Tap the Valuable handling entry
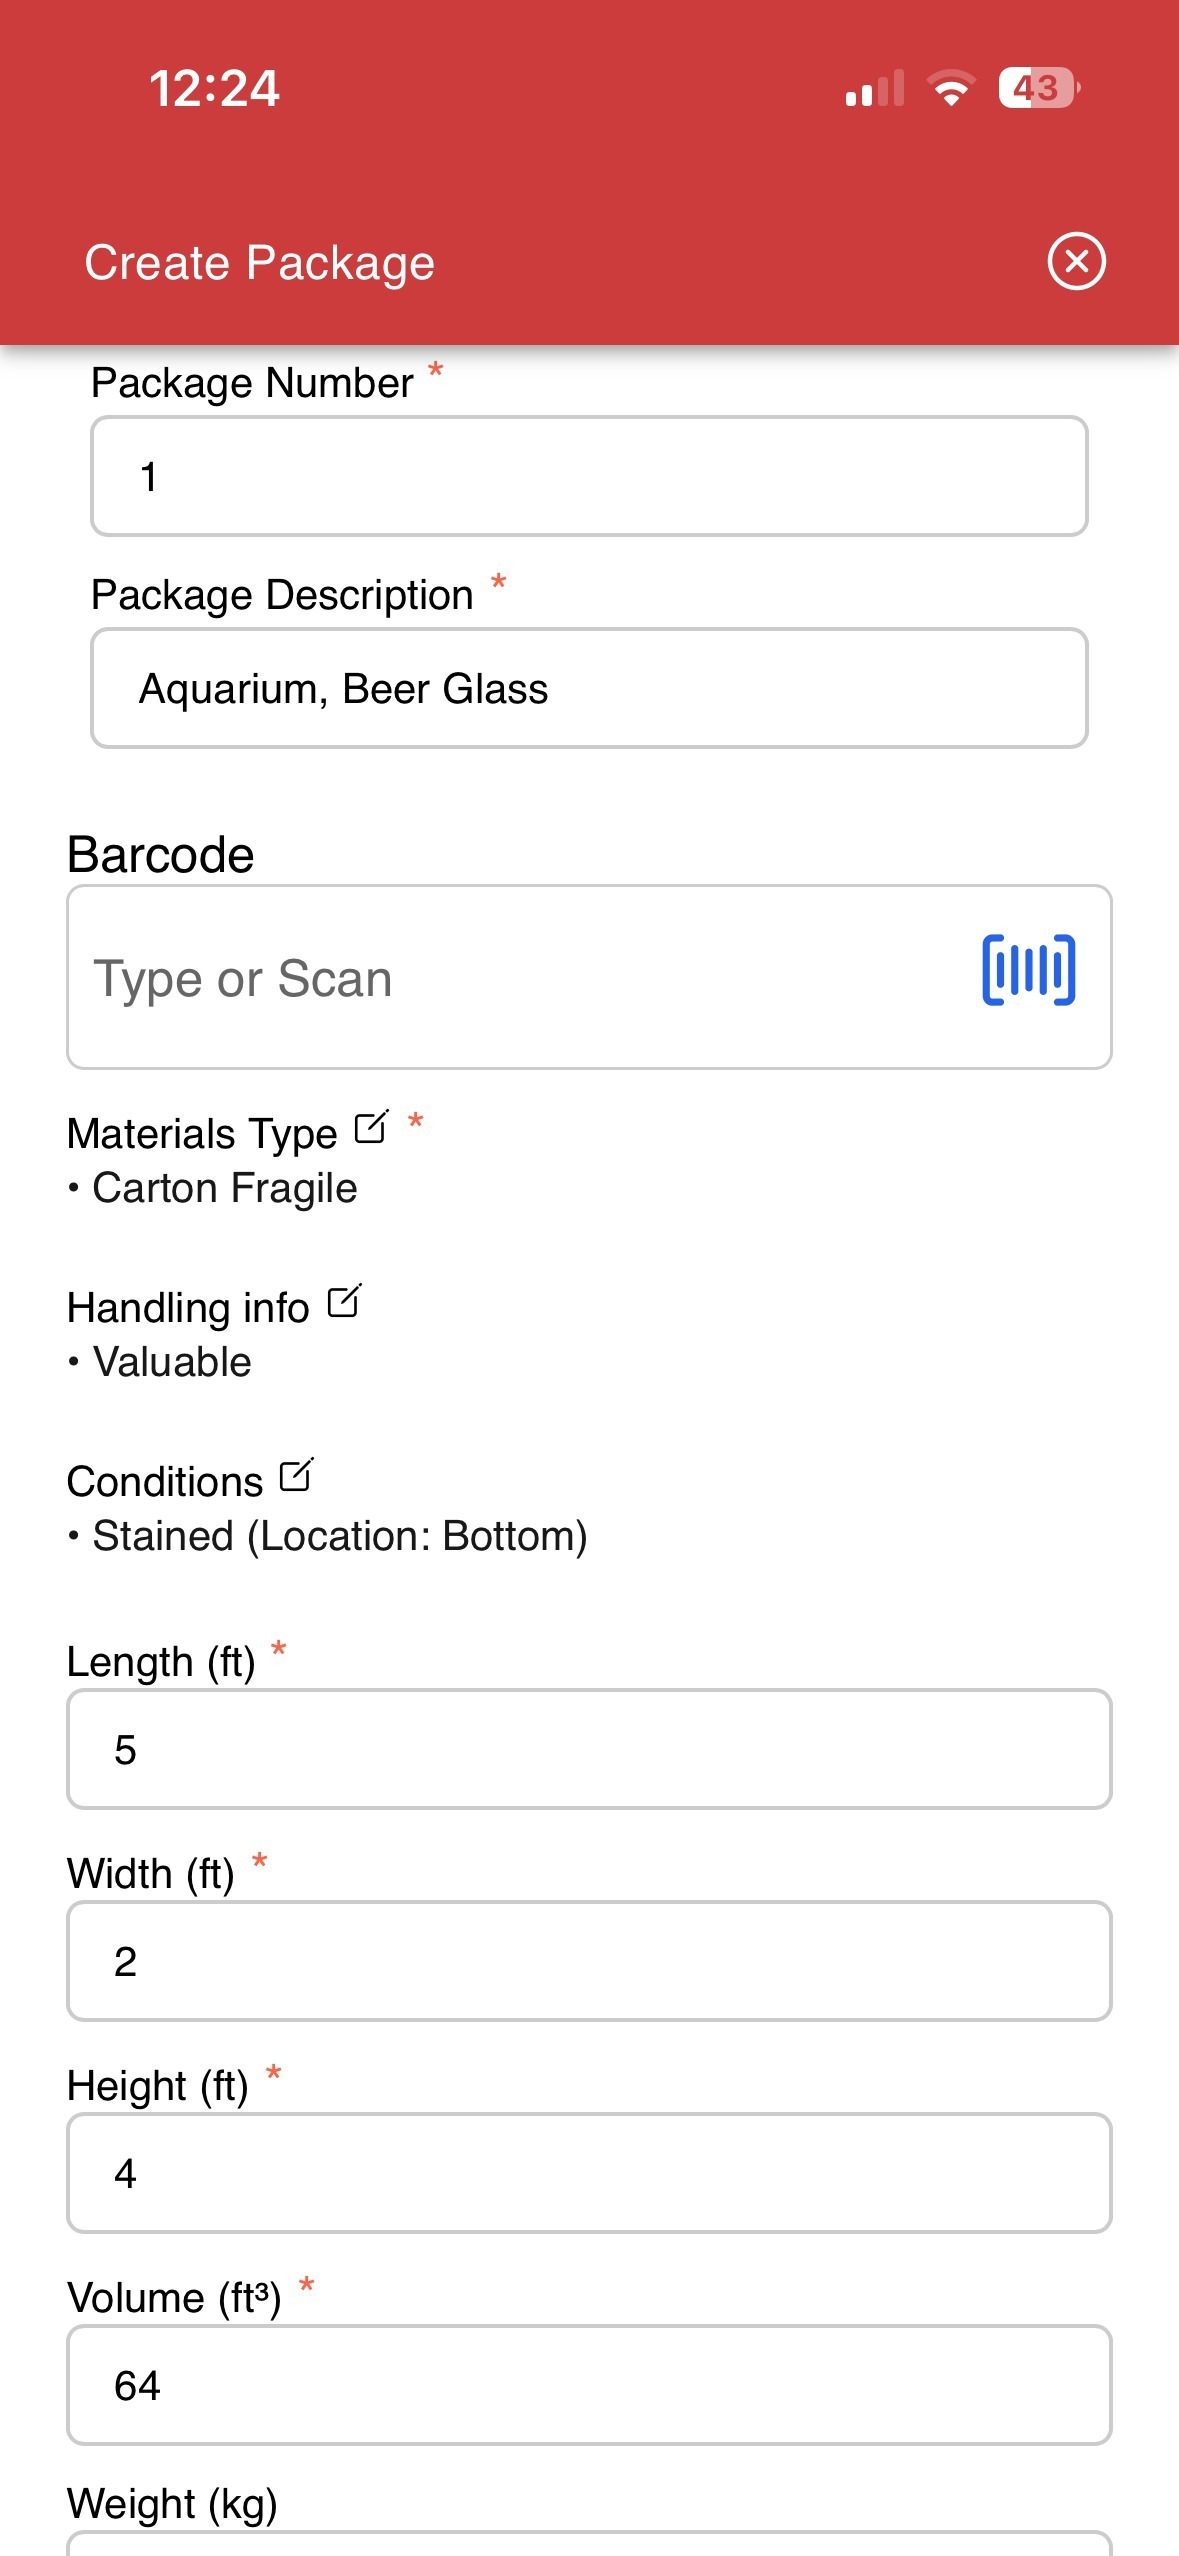1179x2556 pixels. pyautogui.click(x=171, y=1362)
